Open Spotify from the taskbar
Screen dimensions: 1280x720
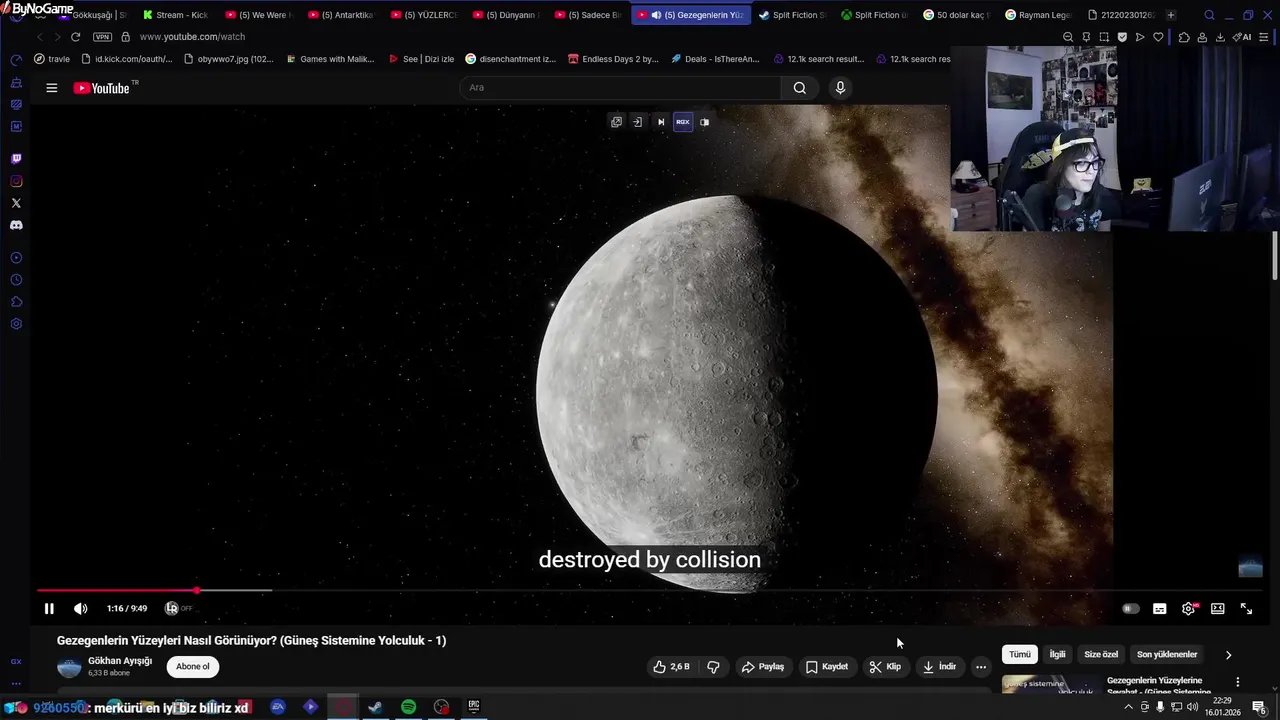click(408, 707)
